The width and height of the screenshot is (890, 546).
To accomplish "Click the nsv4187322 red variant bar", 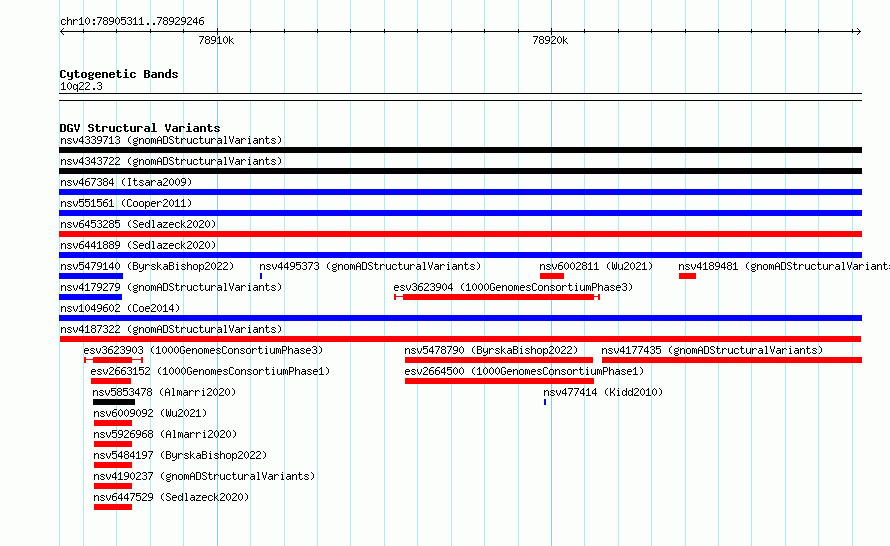I will coord(460,339).
